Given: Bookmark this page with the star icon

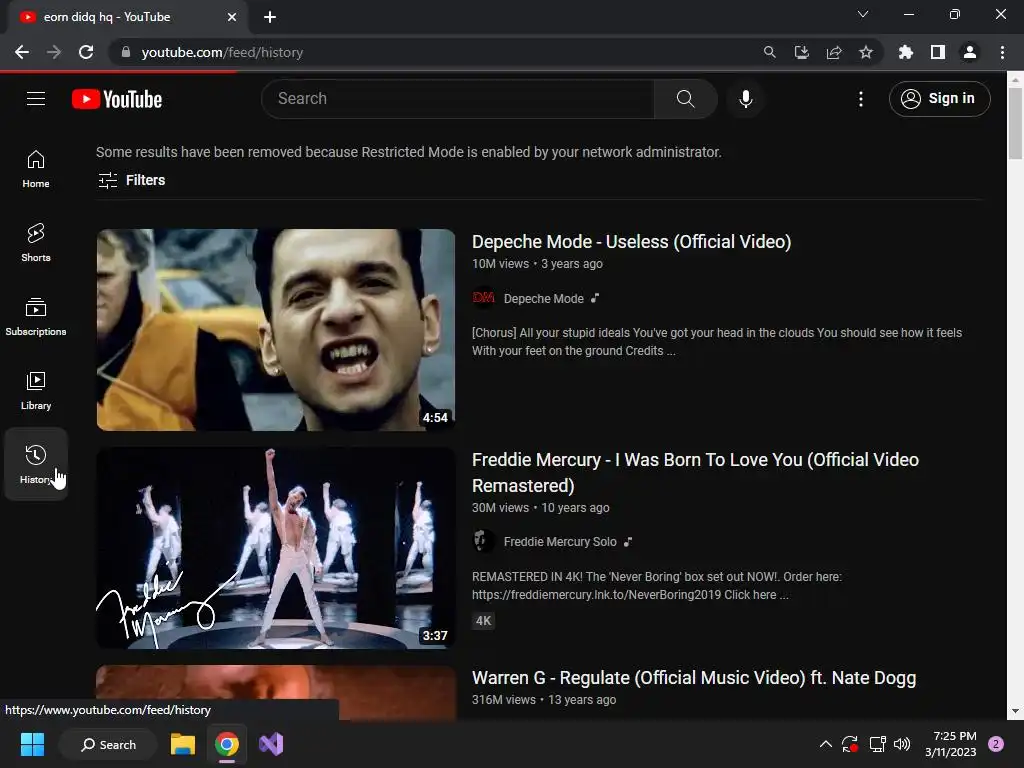Looking at the screenshot, I should click(866, 52).
